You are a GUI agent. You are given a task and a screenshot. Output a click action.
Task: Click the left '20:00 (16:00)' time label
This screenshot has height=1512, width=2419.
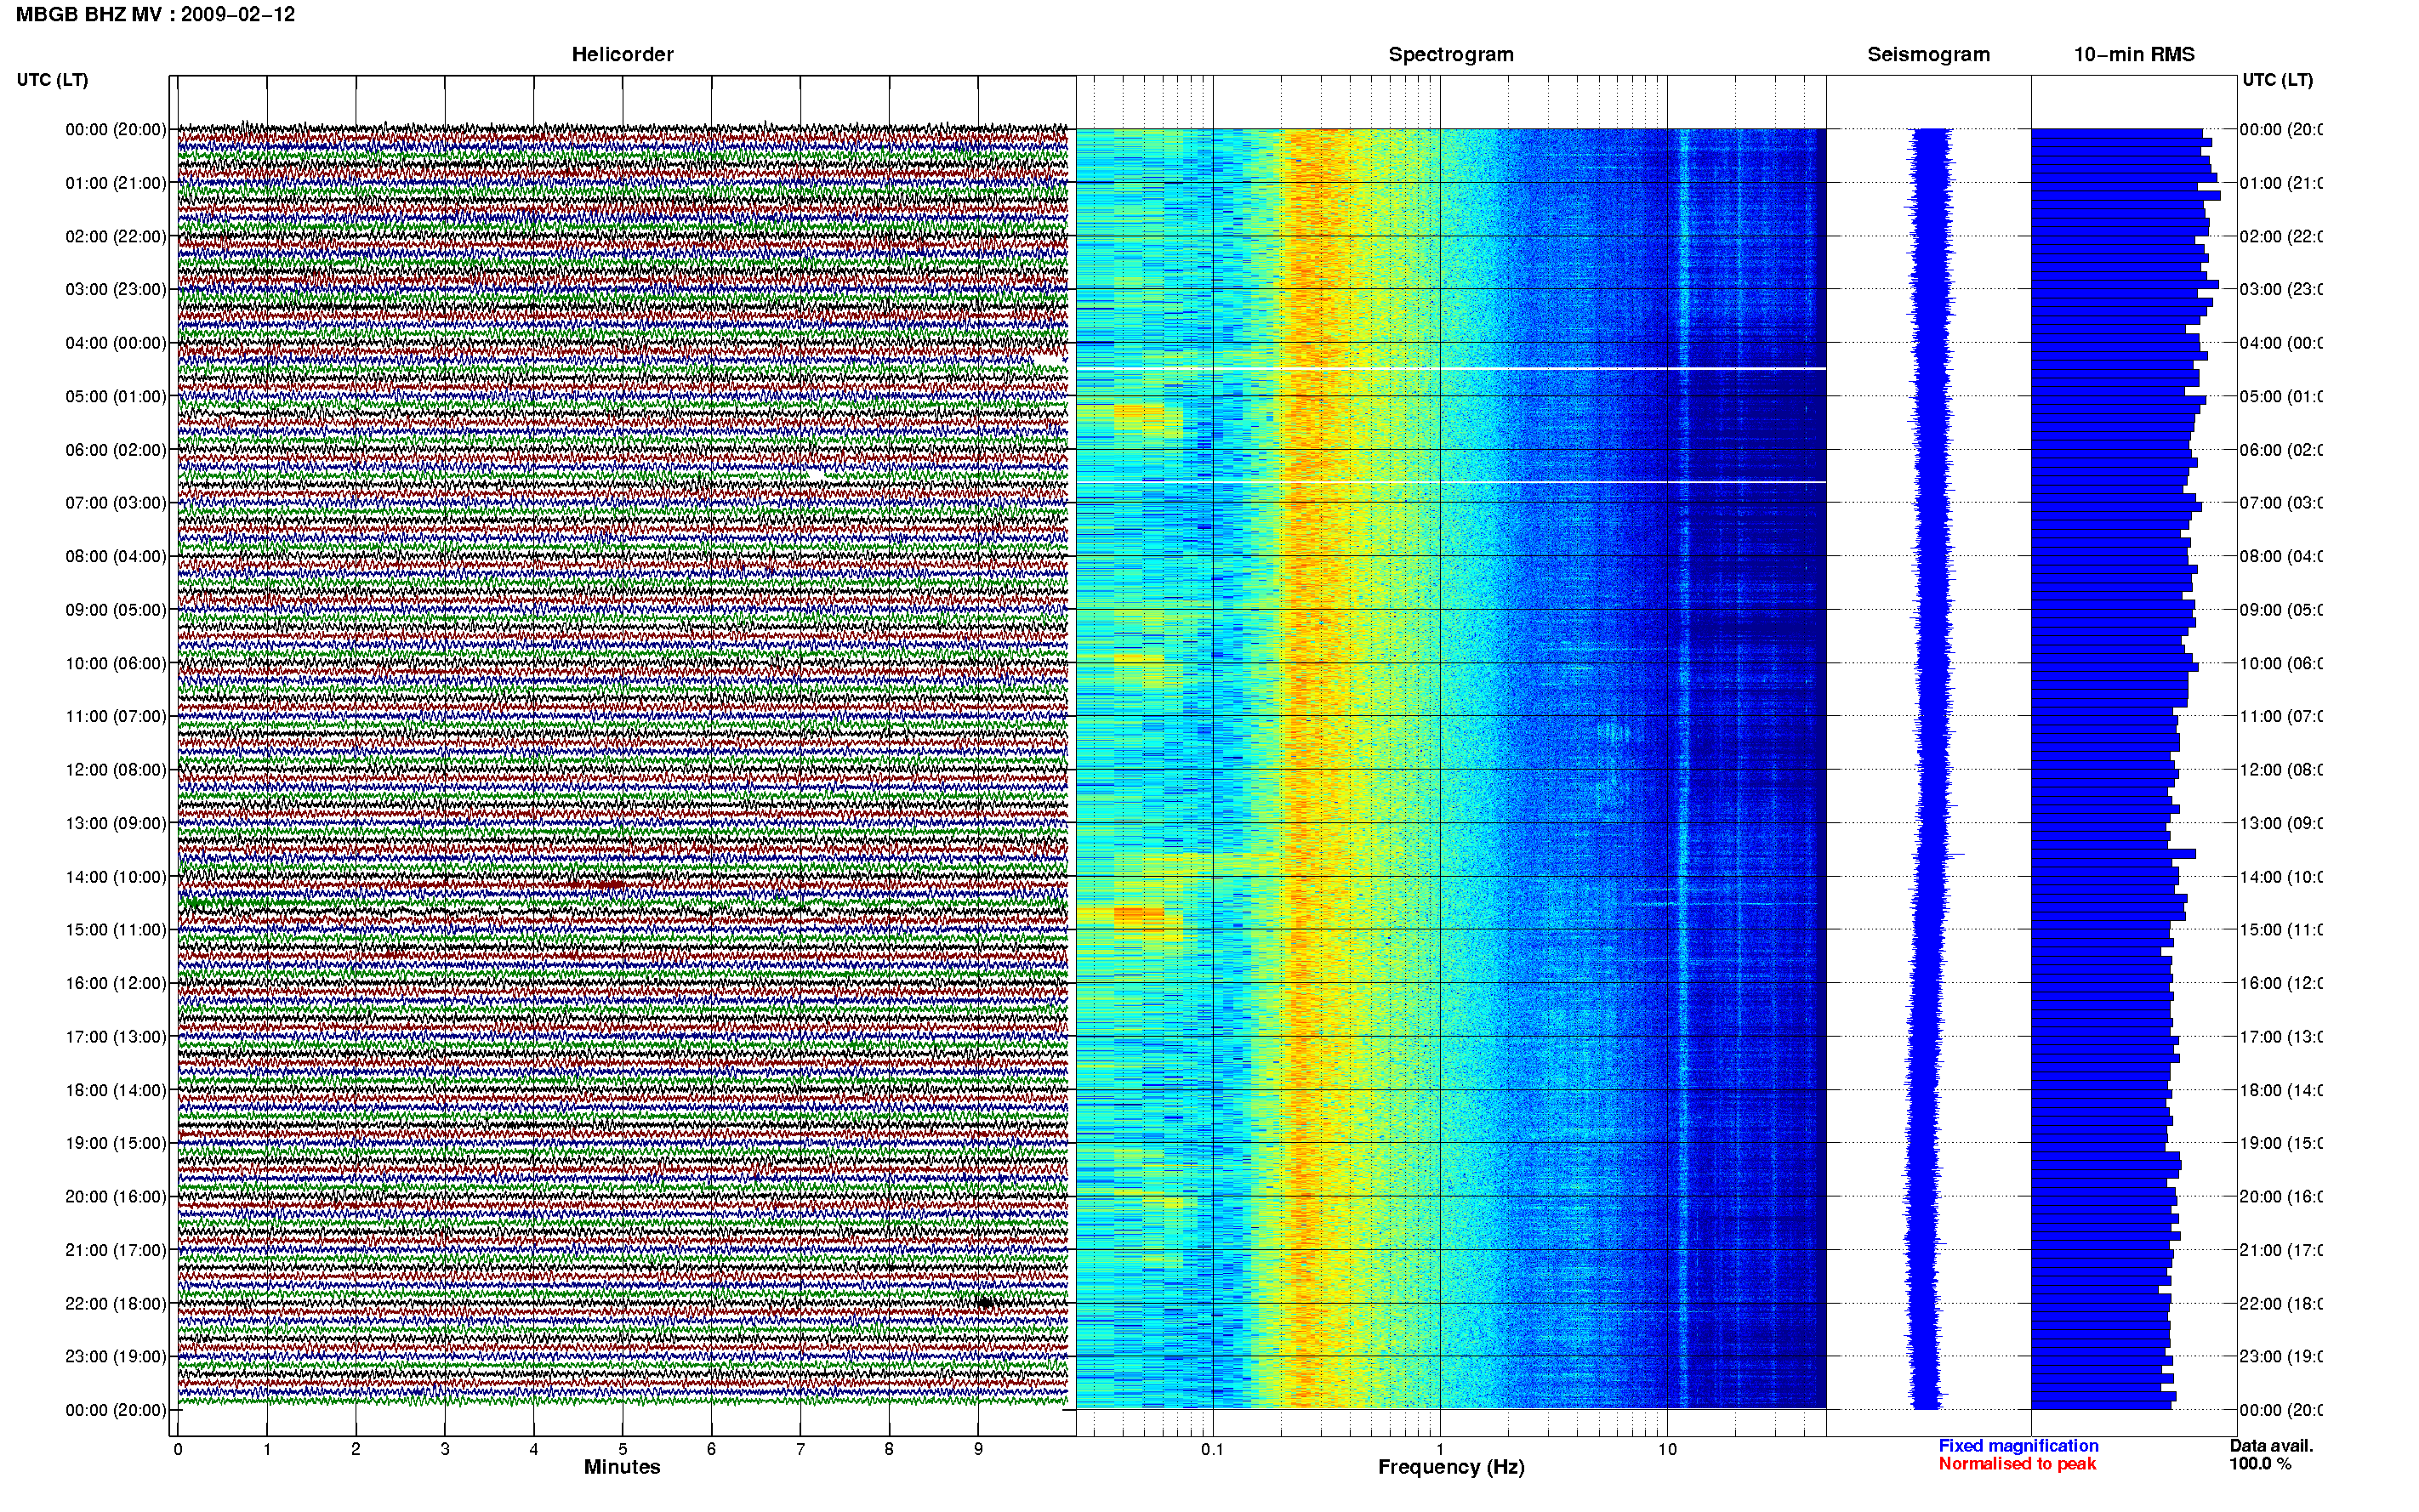(x=116, y=1196)
